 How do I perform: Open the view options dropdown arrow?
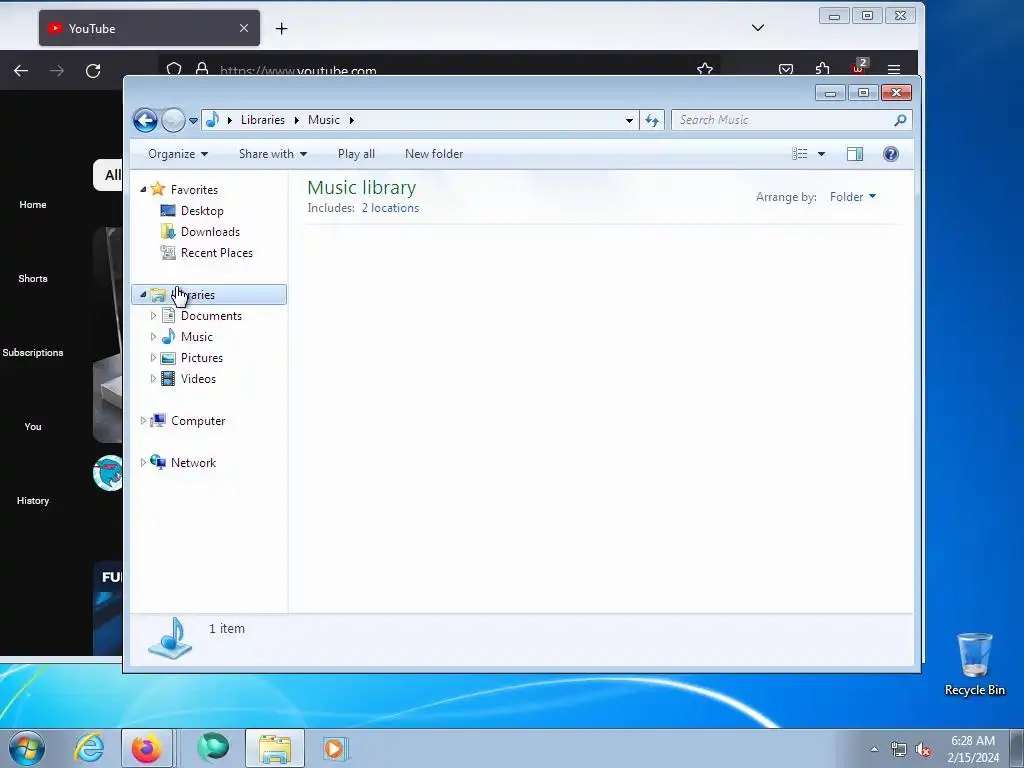822,154
